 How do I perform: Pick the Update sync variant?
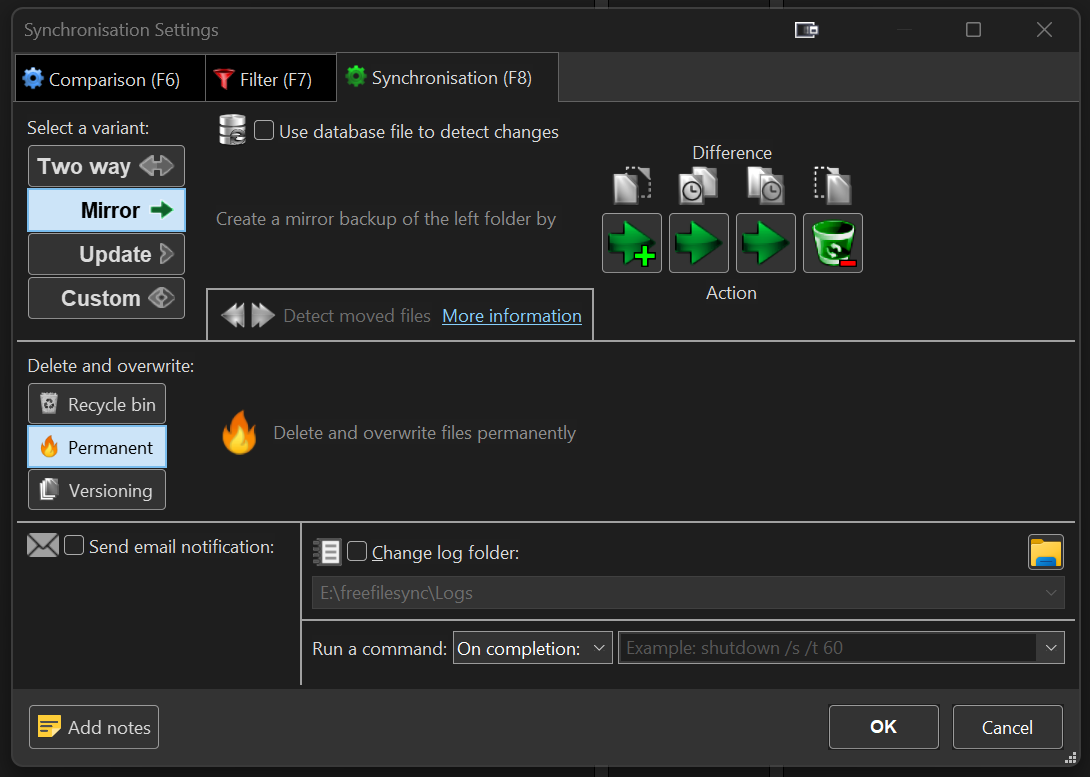point(106,254)
